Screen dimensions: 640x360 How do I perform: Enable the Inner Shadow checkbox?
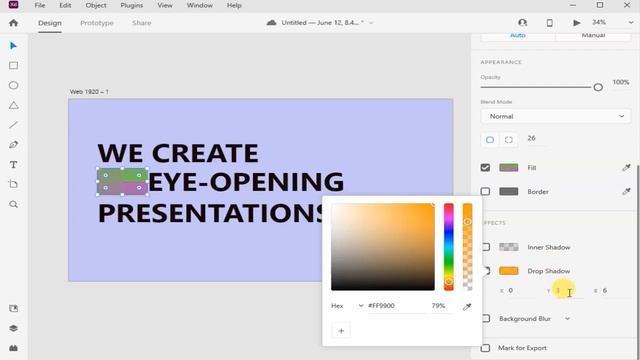click(486, 247)
